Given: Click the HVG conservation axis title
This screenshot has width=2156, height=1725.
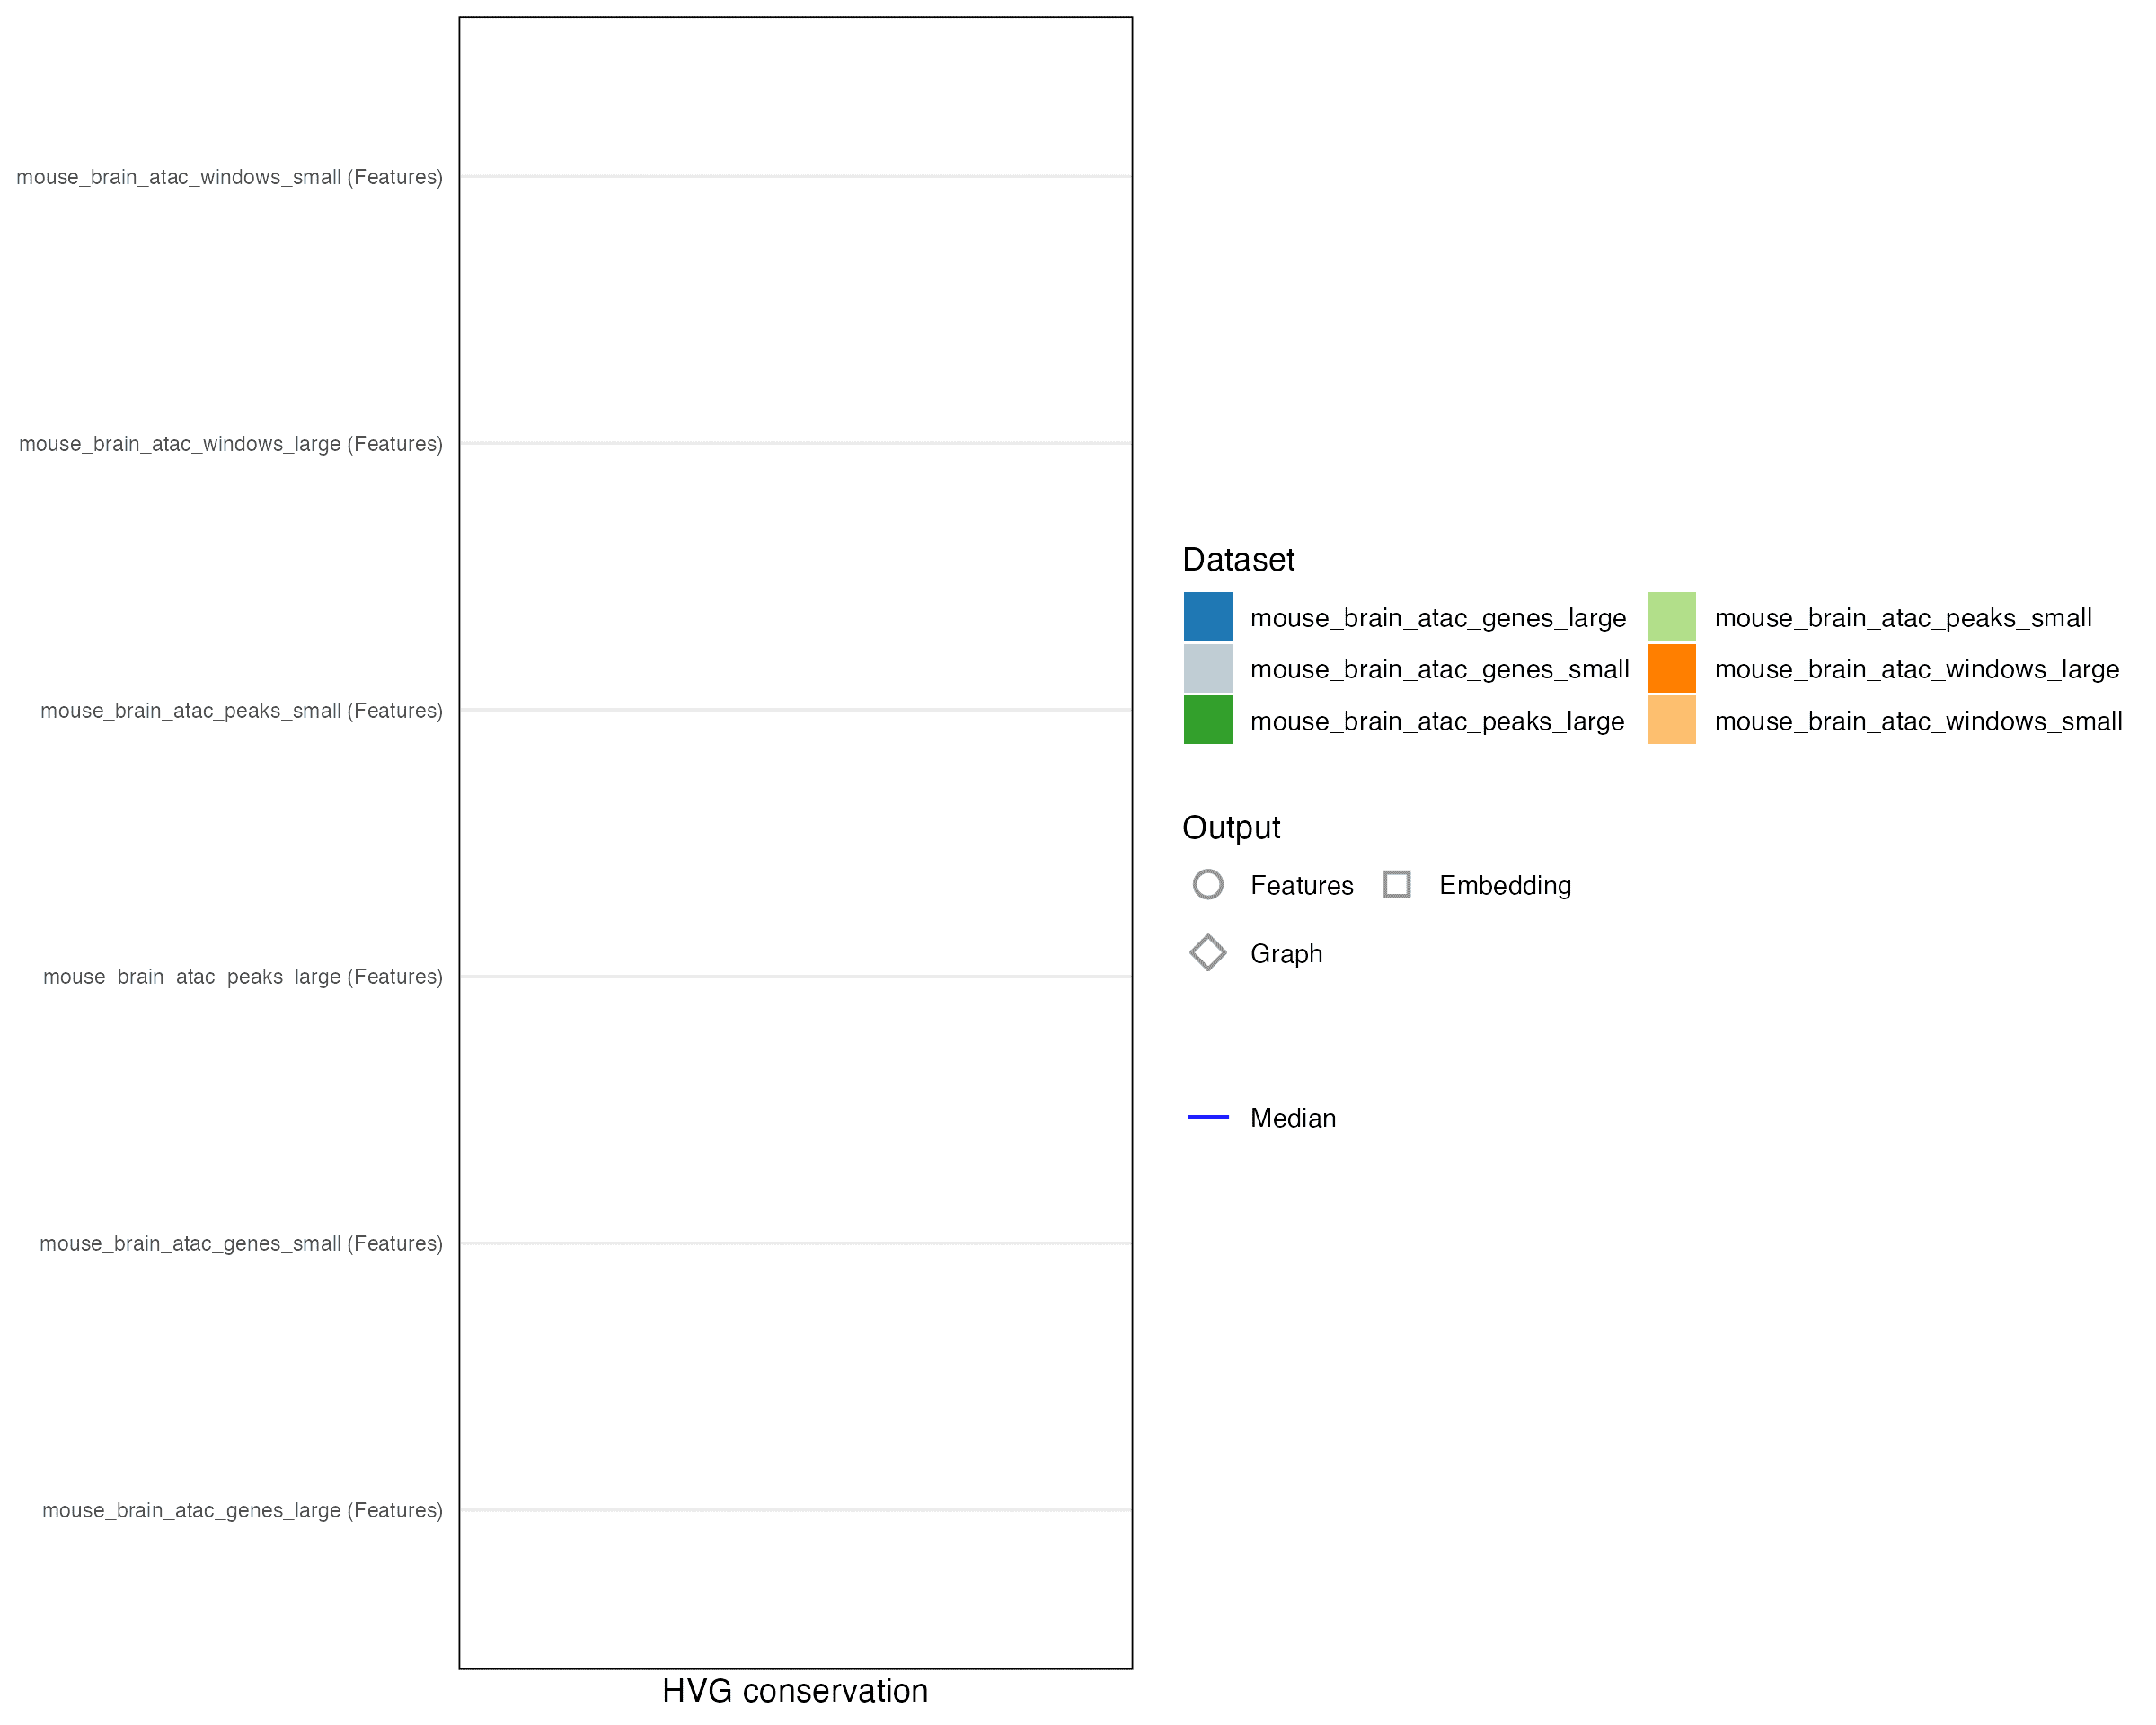Looking at the screenshot, I should 795,1691.
